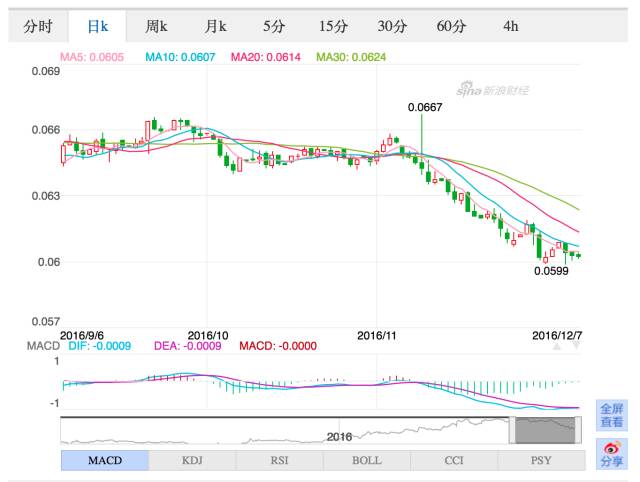Screen dimensions: 640x482
Task: Open the PSY indicator tab
Action: pos(540,460)
